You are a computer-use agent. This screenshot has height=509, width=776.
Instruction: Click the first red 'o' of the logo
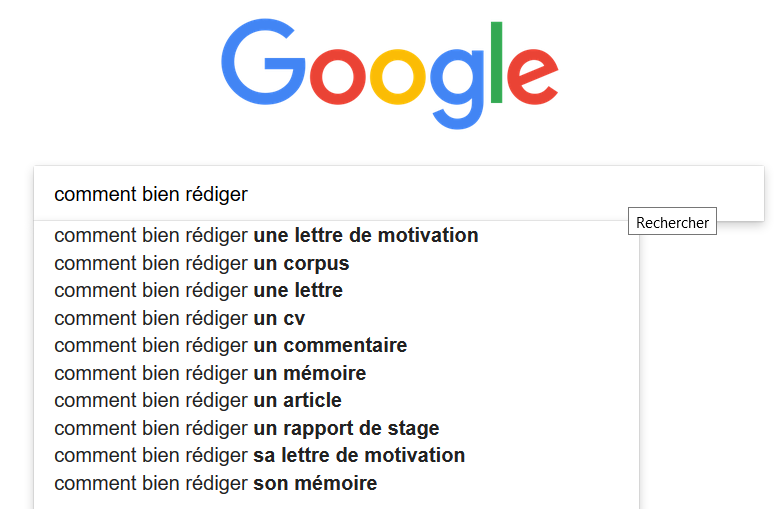pyautogui.click(x=338, y=77)
